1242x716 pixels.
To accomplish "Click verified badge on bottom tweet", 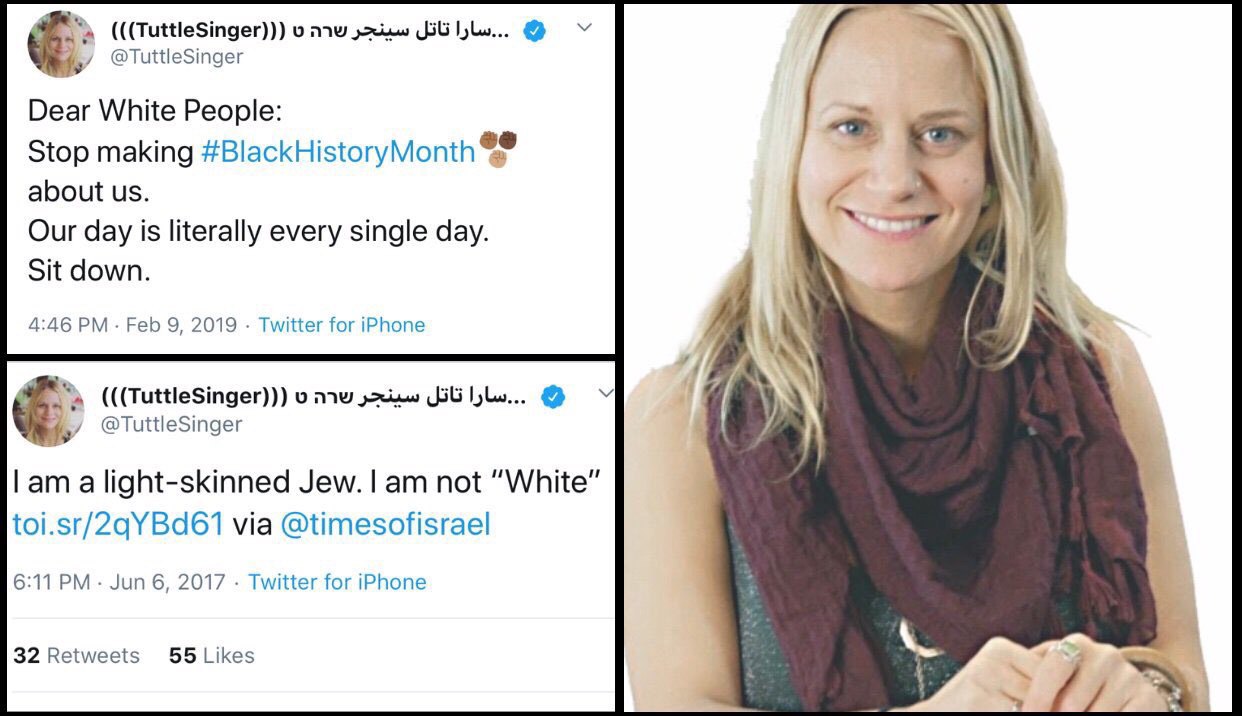I will pos(553,397).
